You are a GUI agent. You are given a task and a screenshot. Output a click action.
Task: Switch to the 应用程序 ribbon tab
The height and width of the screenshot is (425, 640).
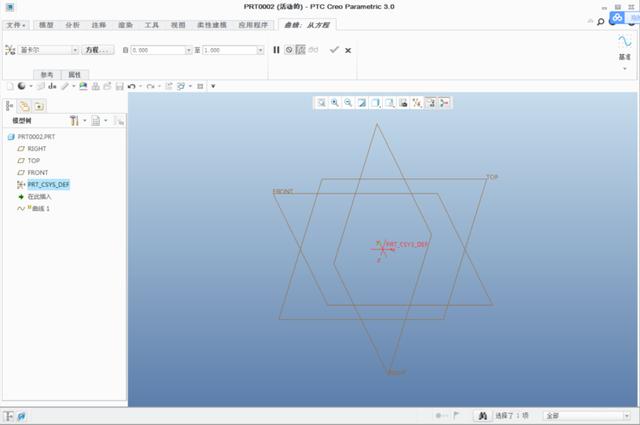[x=253, y=25]
